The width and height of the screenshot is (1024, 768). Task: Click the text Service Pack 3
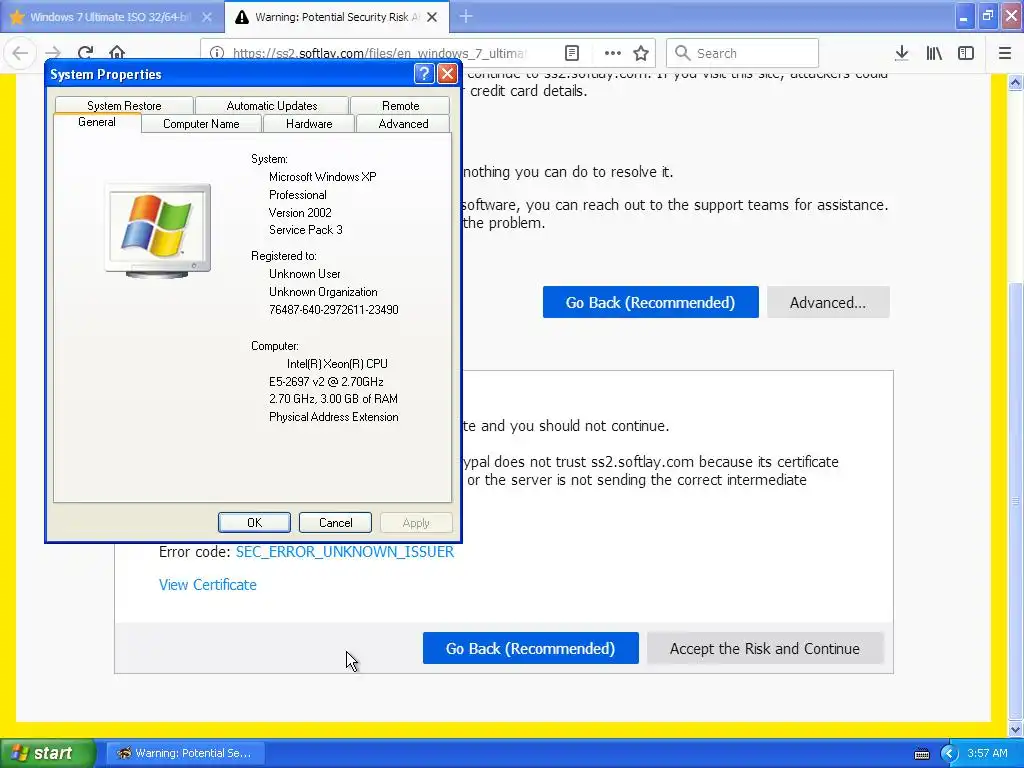pyautogui.click(x=306, y=230)
